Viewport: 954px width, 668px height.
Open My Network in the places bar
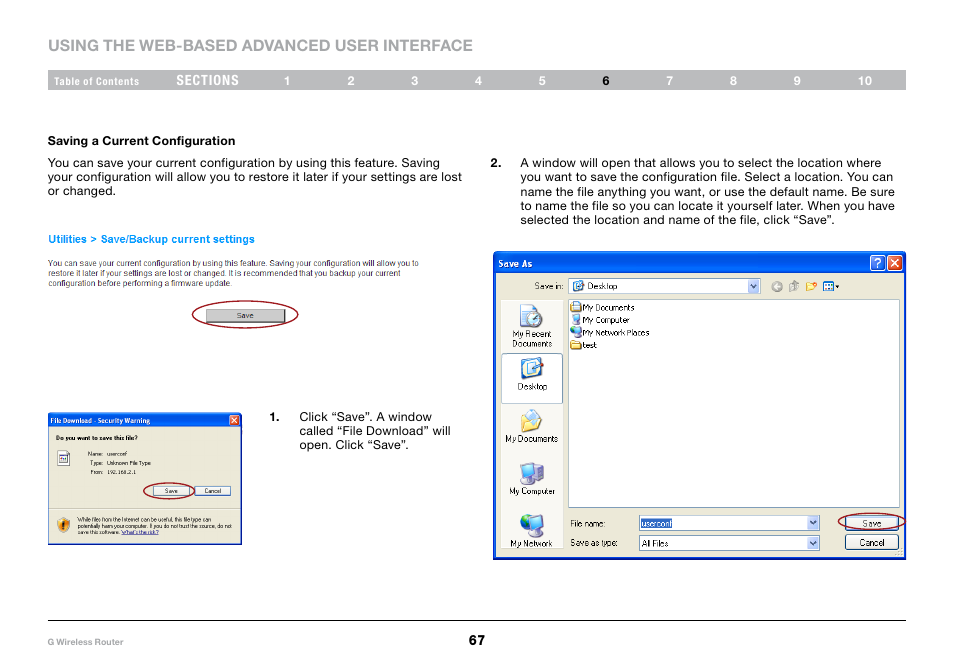coord(531,531)
